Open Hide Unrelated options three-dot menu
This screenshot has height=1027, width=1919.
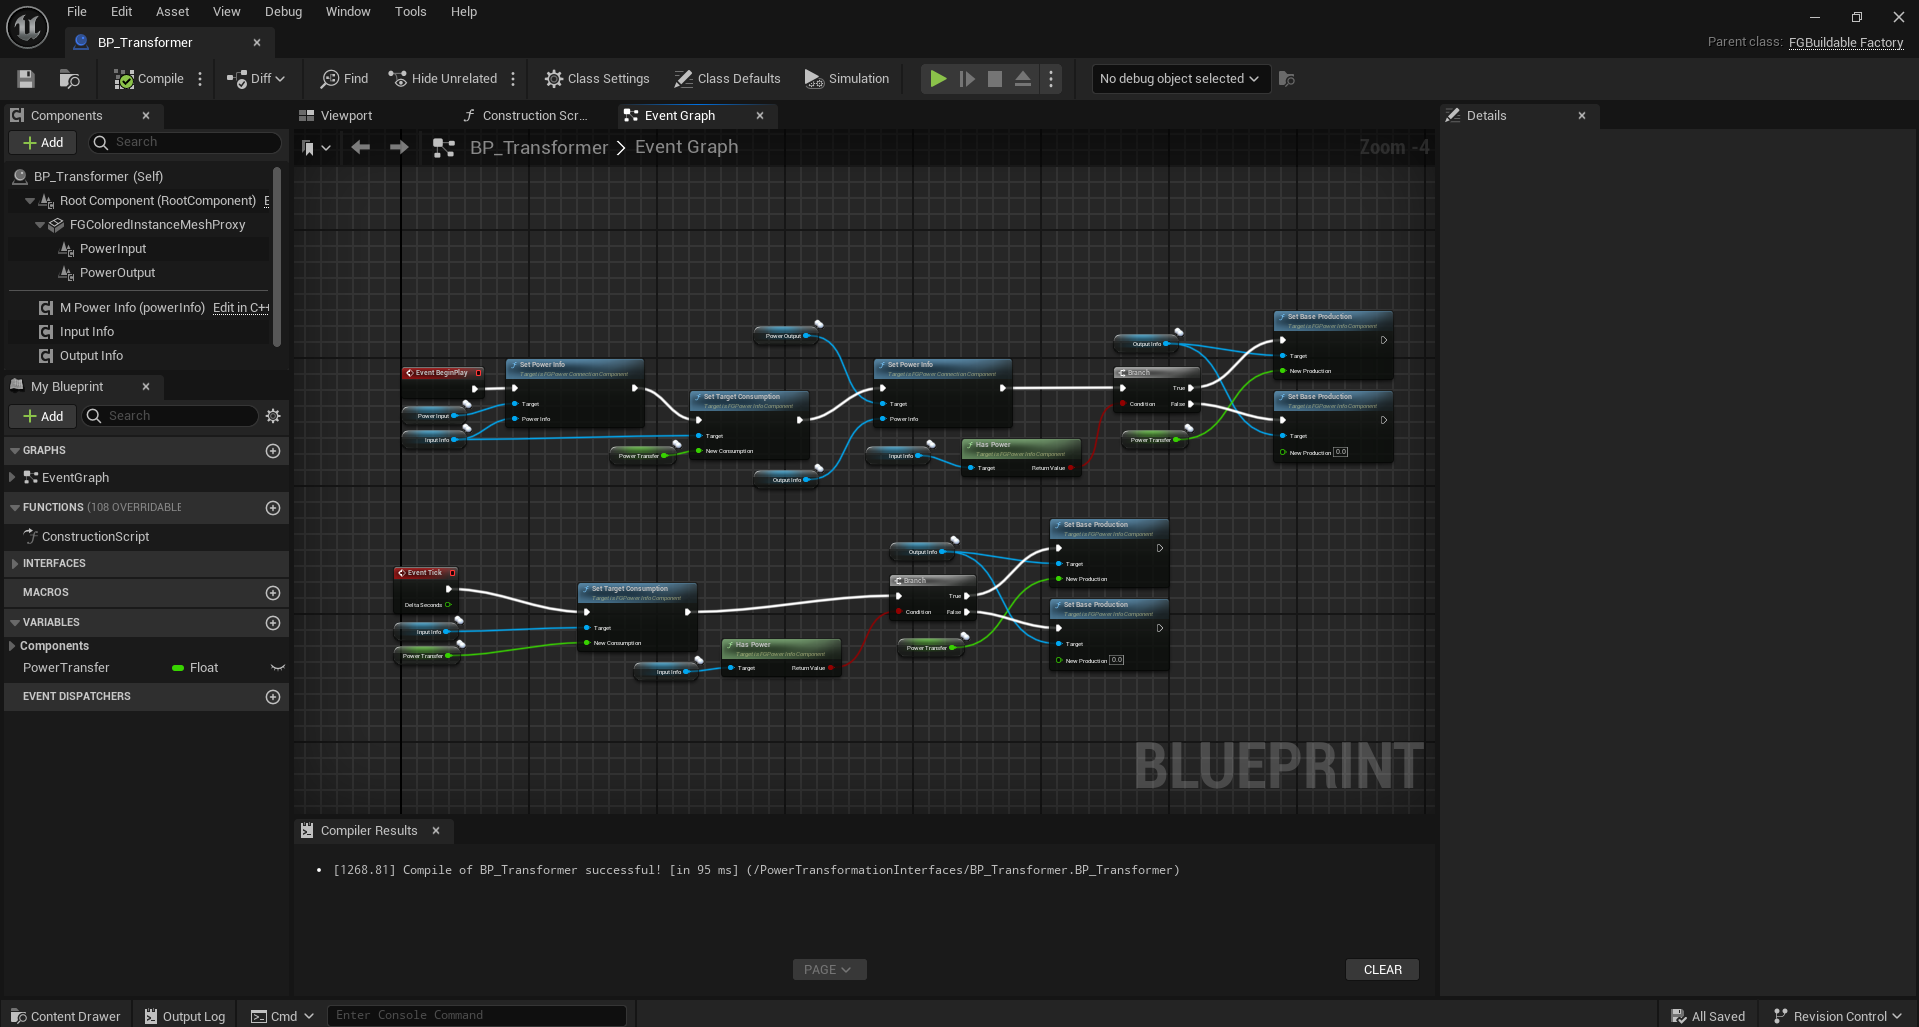(513, 79)
